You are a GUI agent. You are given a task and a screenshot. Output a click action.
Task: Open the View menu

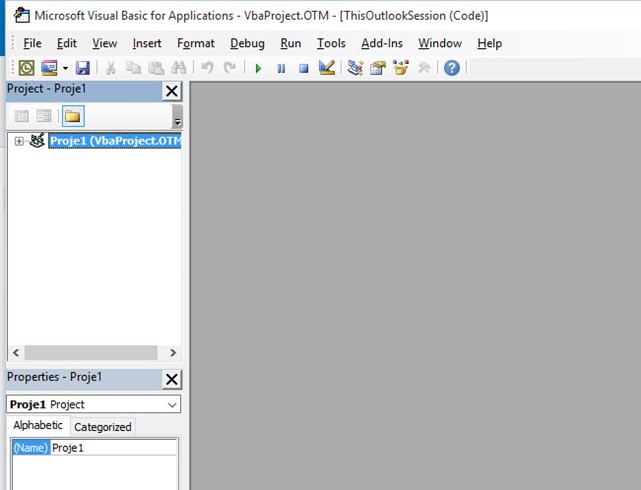click(105, 43)
